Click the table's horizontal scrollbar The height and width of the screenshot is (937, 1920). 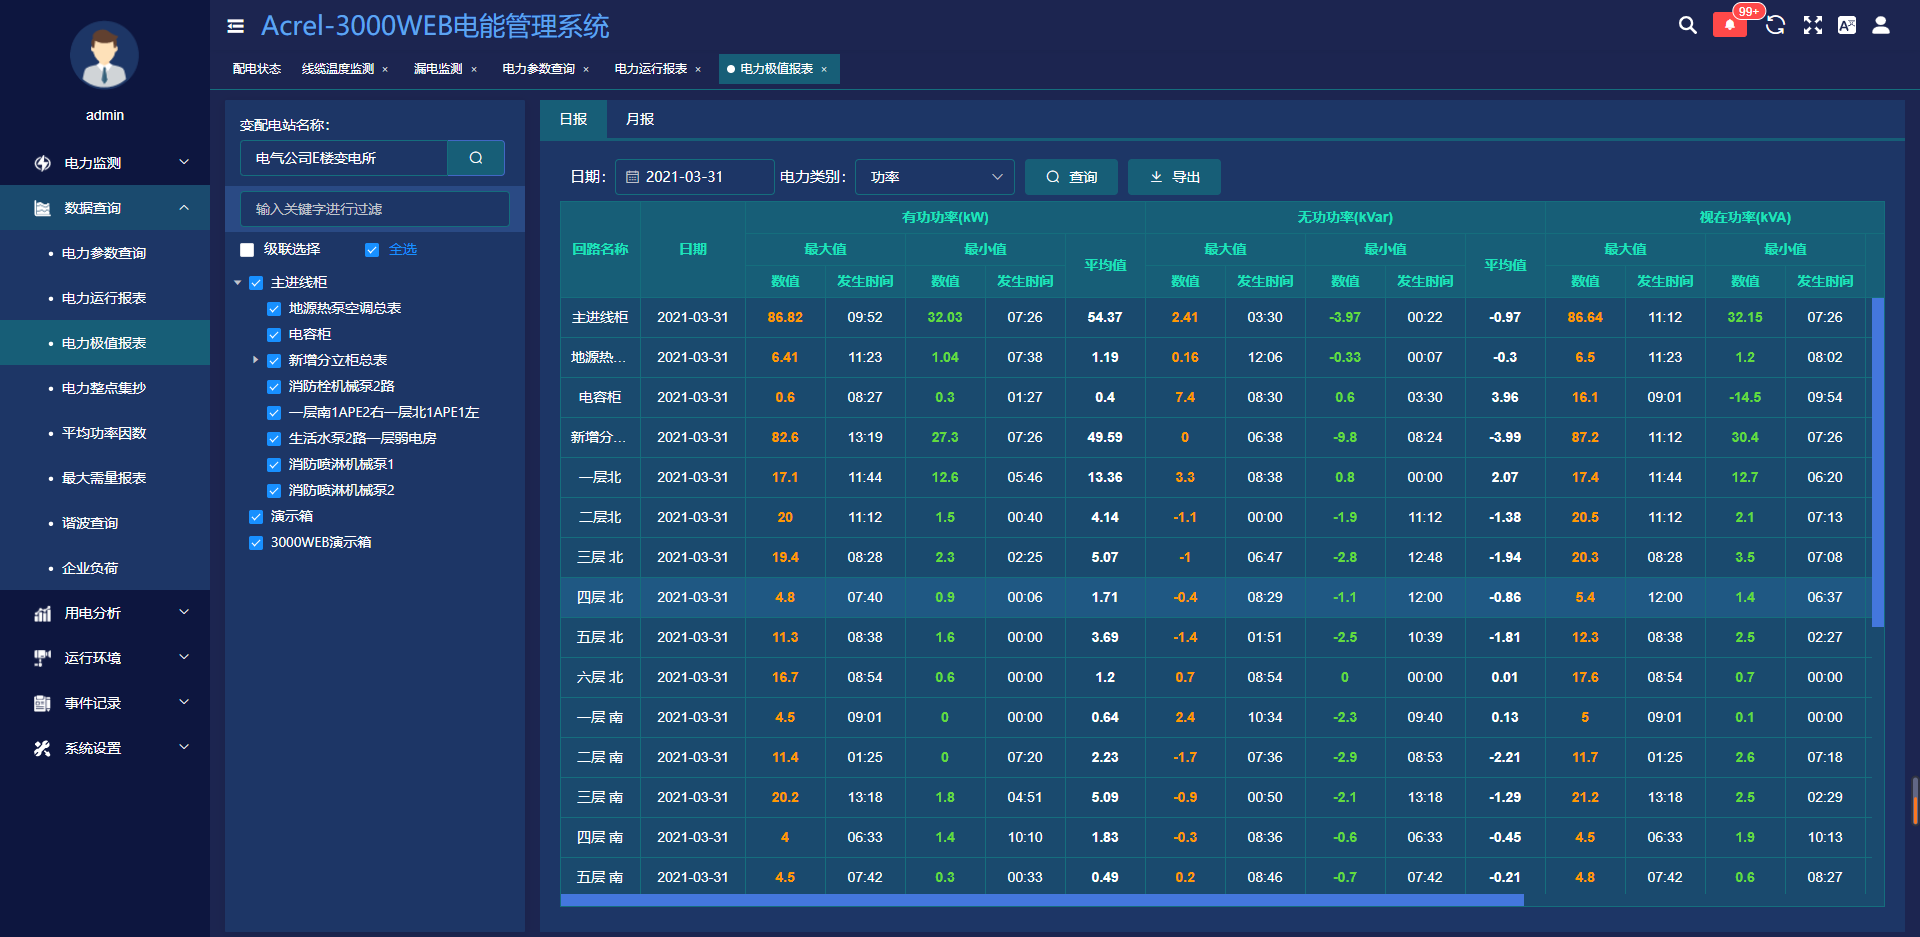[x=1042, y=900]
